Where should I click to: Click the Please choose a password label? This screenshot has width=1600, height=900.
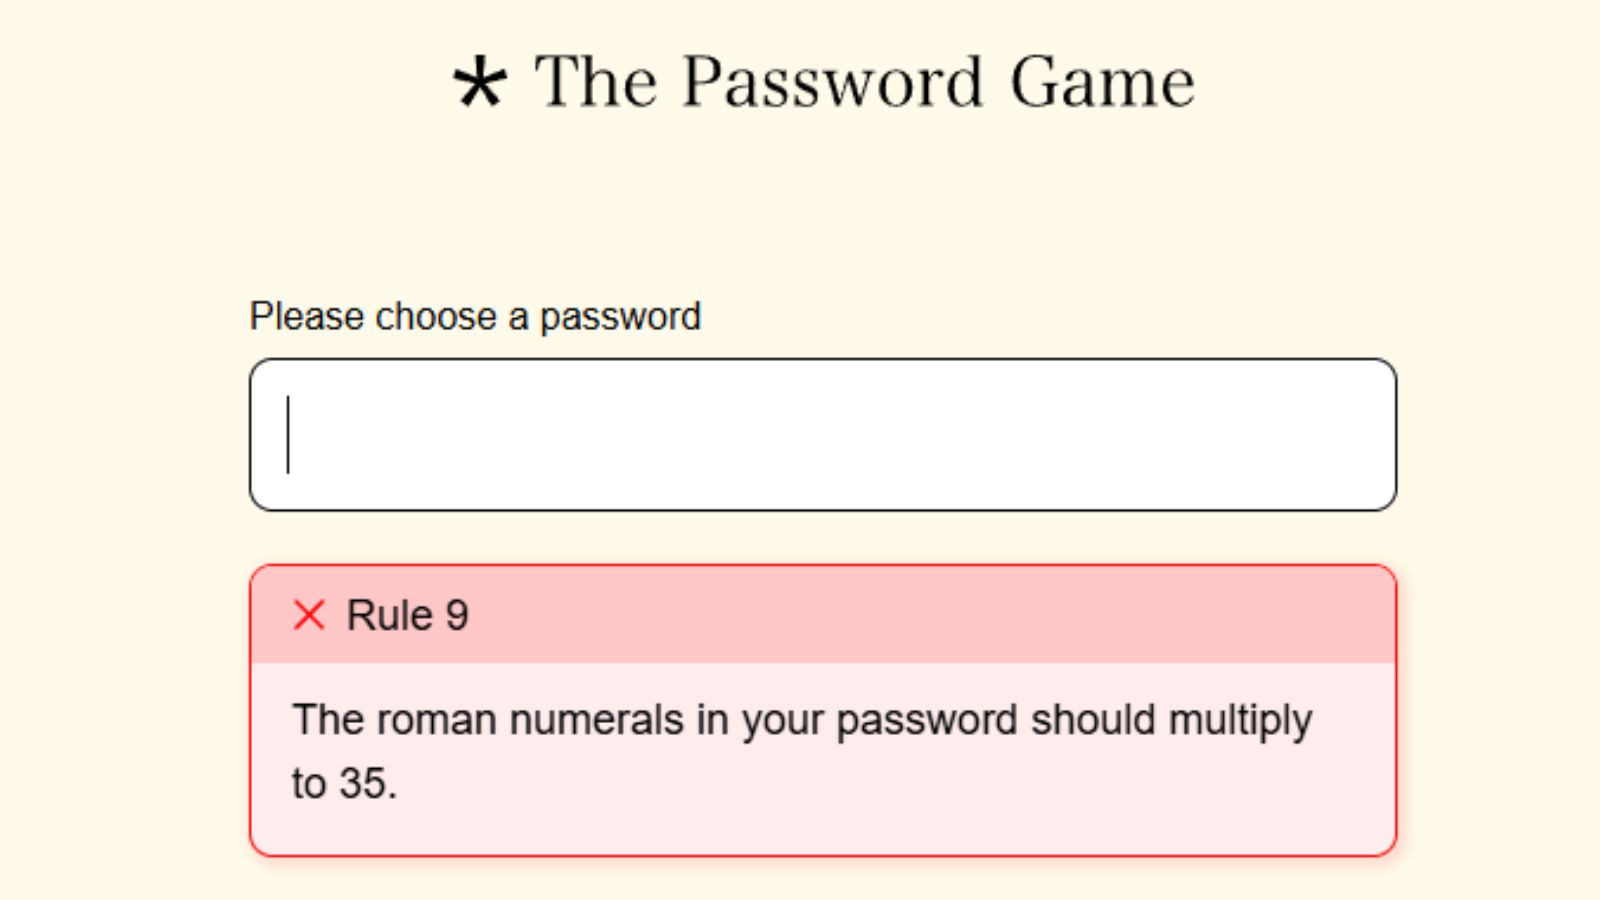475,315
